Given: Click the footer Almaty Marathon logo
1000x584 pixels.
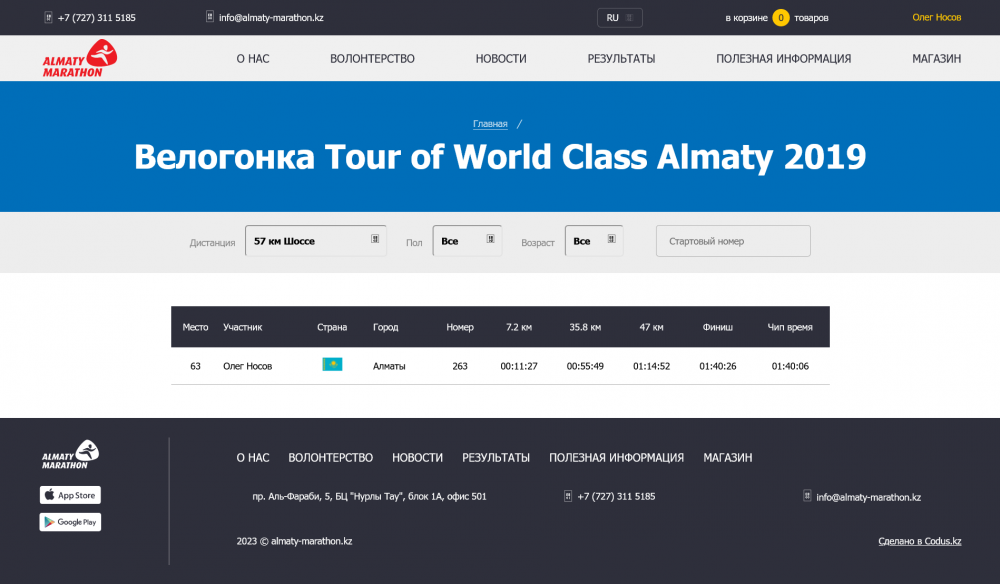Looking at the screenshot, I should tap(70, 455).
